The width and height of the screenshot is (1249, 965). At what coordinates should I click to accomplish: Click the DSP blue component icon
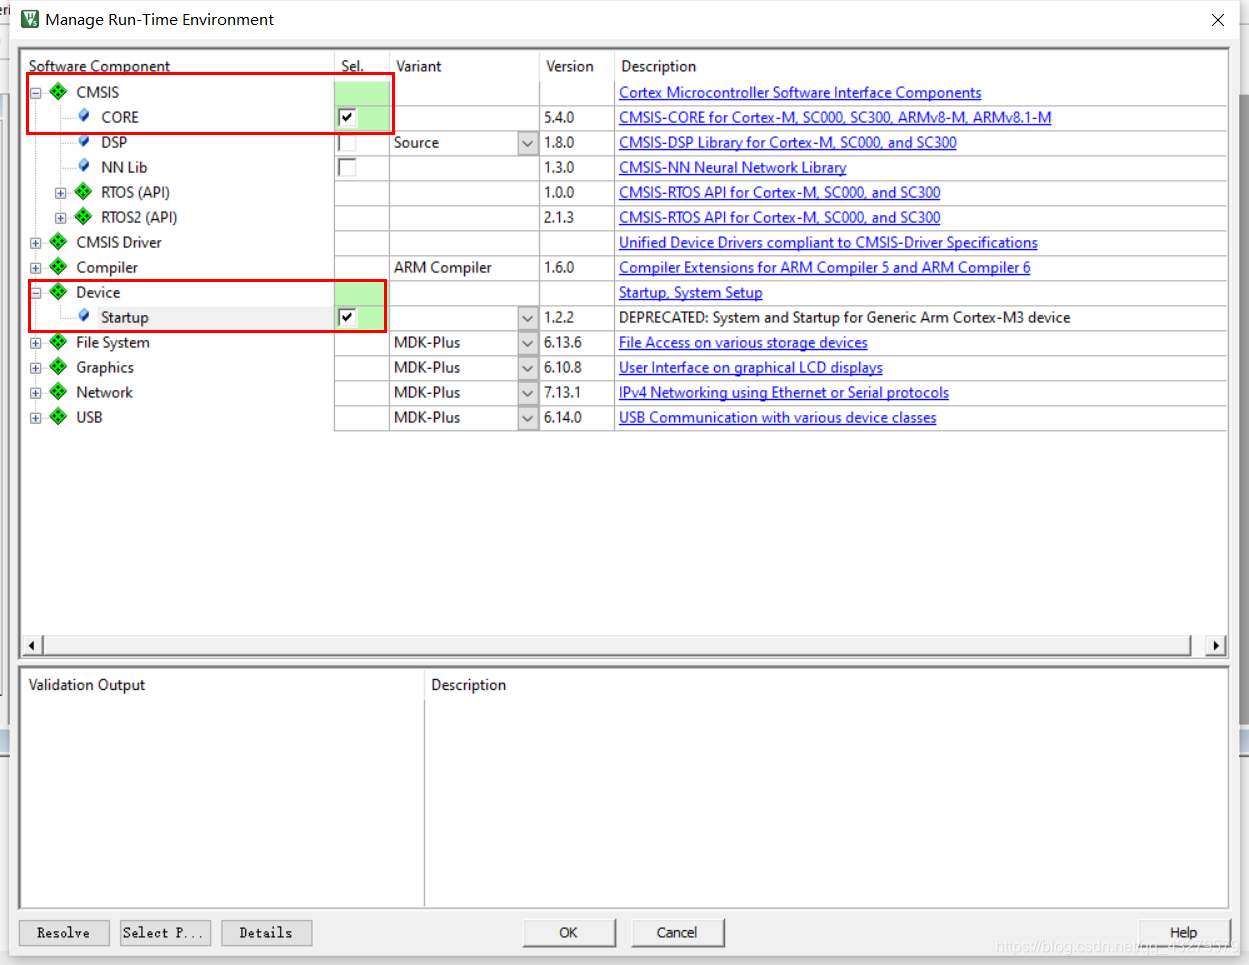click(x=84, y=141)
